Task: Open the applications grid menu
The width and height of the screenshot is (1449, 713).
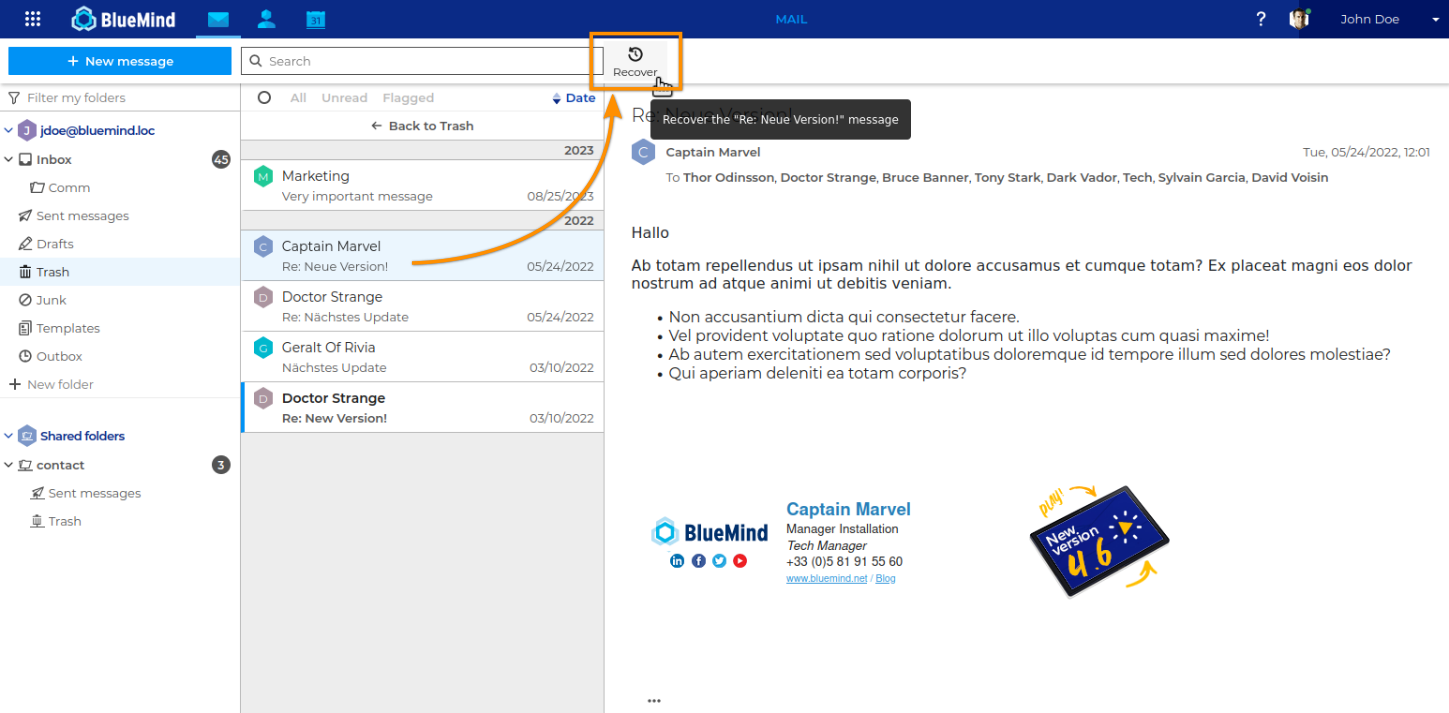Action: point(32,19)
